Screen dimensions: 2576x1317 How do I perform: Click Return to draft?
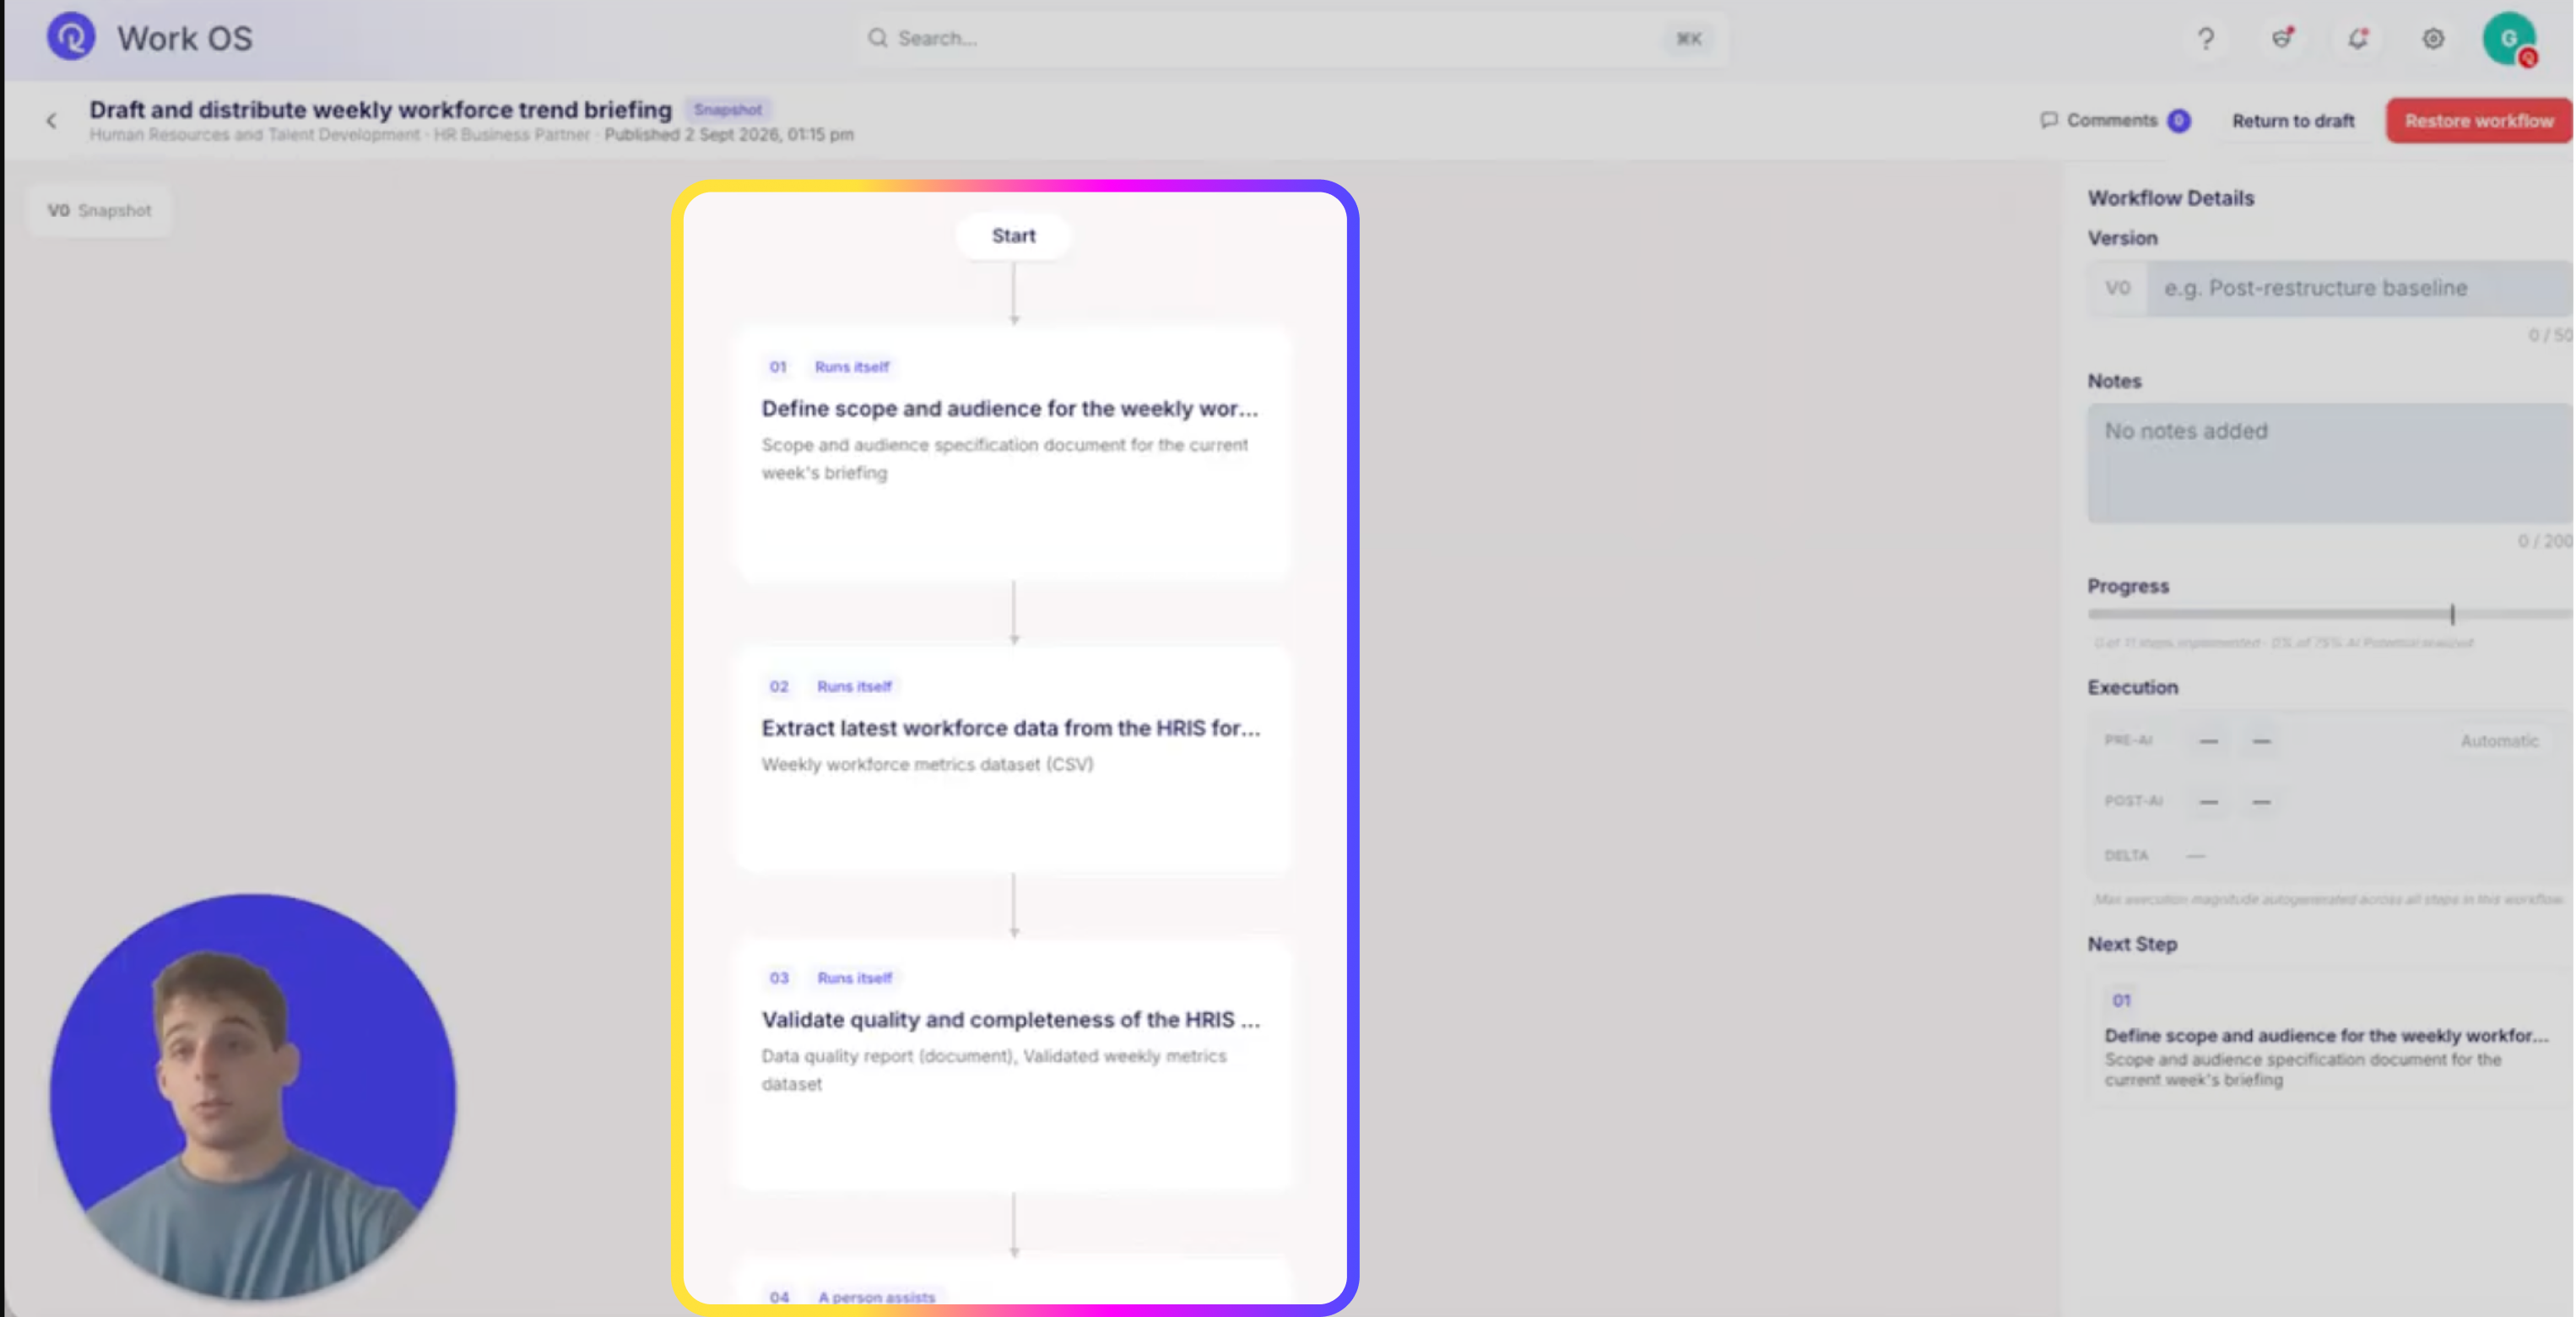2293,121
